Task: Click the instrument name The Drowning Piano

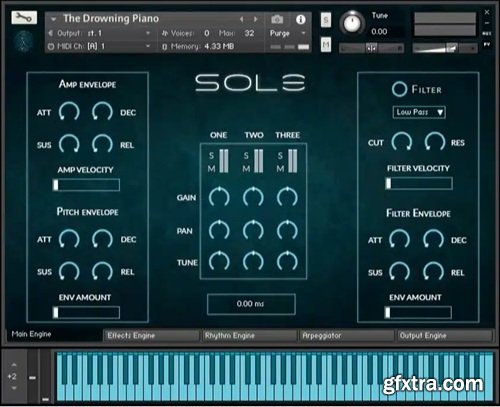Action: pyautogui.click(x=111, y=19)
